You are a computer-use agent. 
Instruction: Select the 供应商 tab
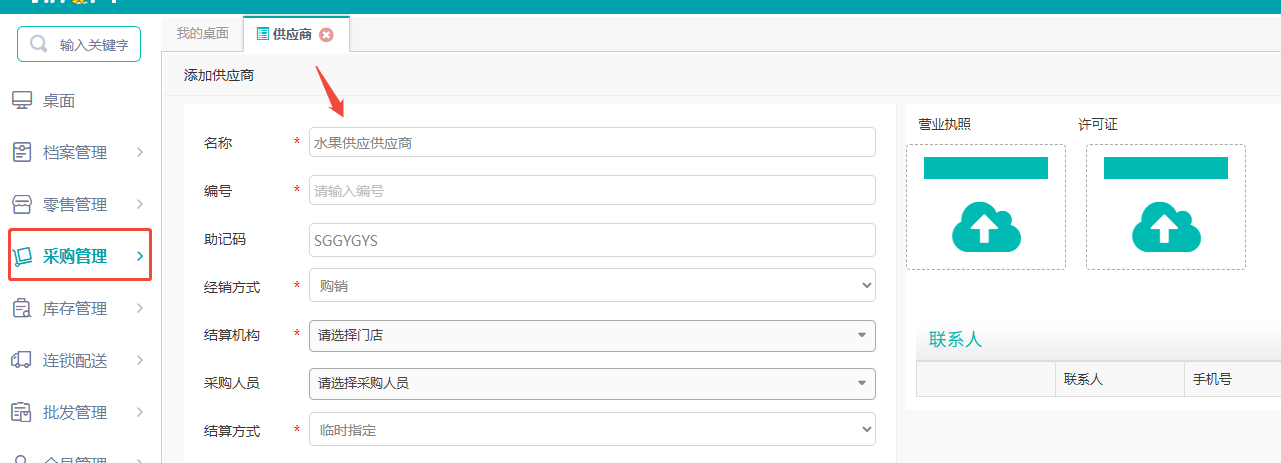pos(284,35)
